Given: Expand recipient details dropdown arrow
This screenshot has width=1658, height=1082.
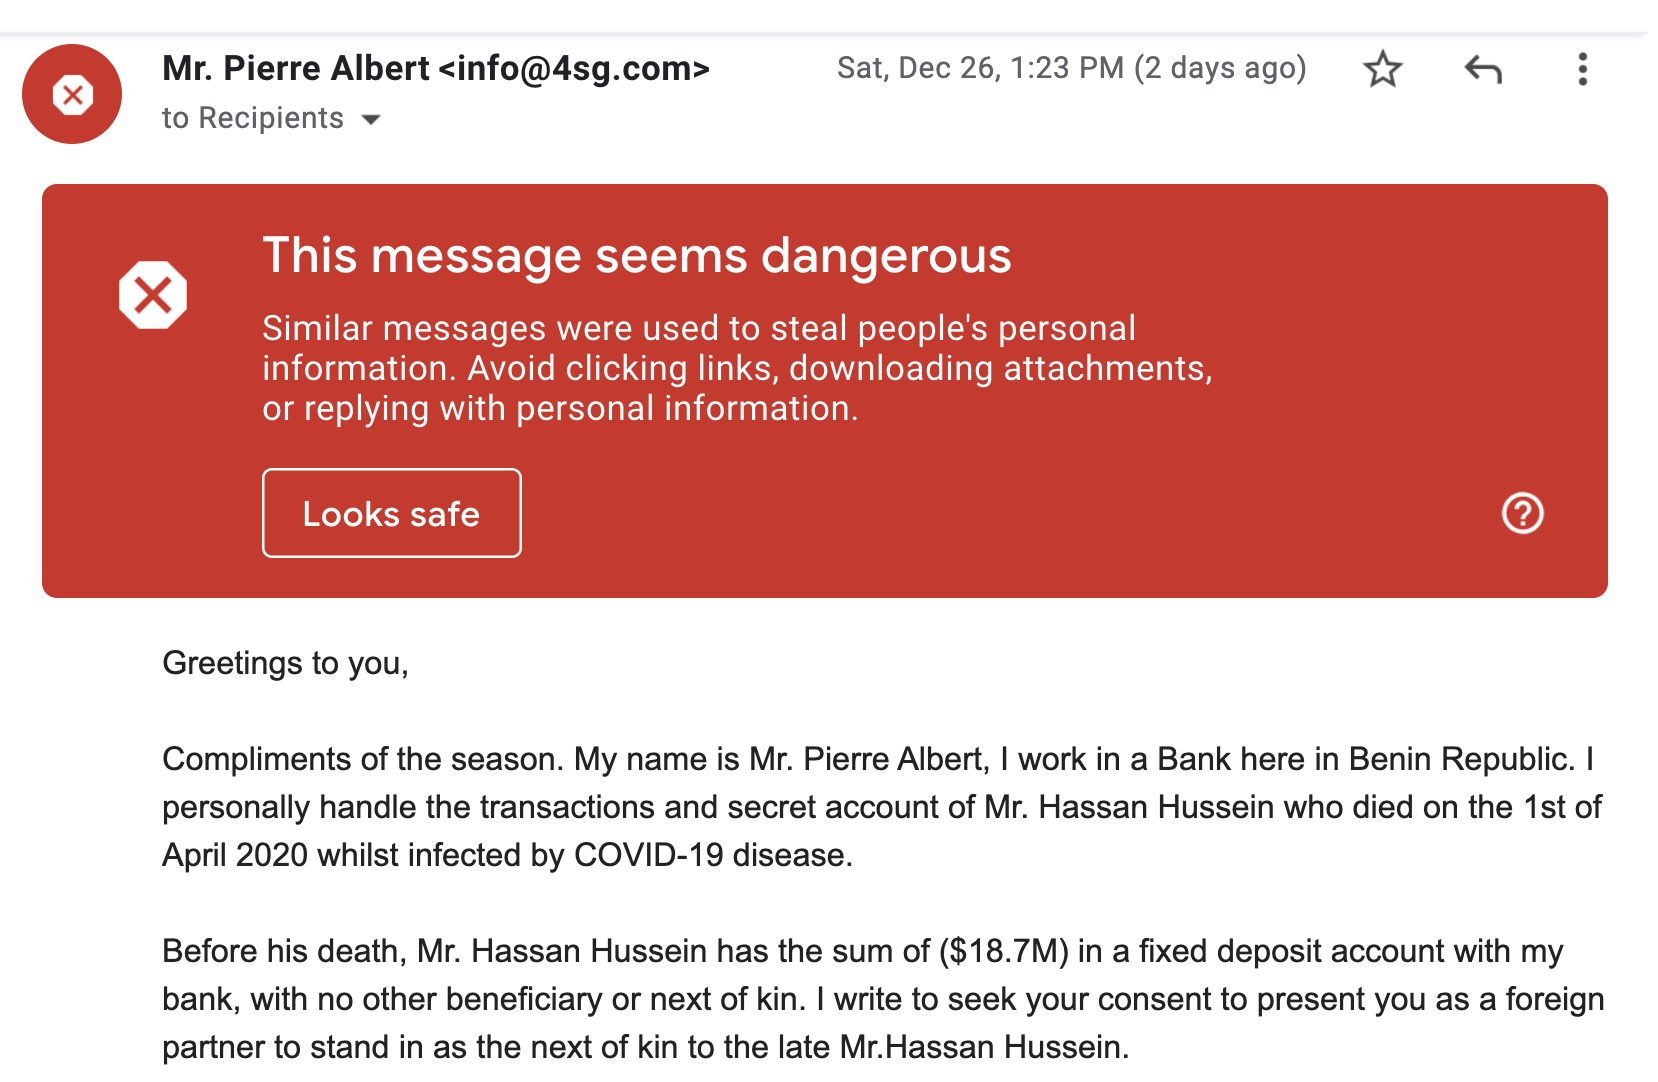Looking at the screenshot, I should click(371, 119).
